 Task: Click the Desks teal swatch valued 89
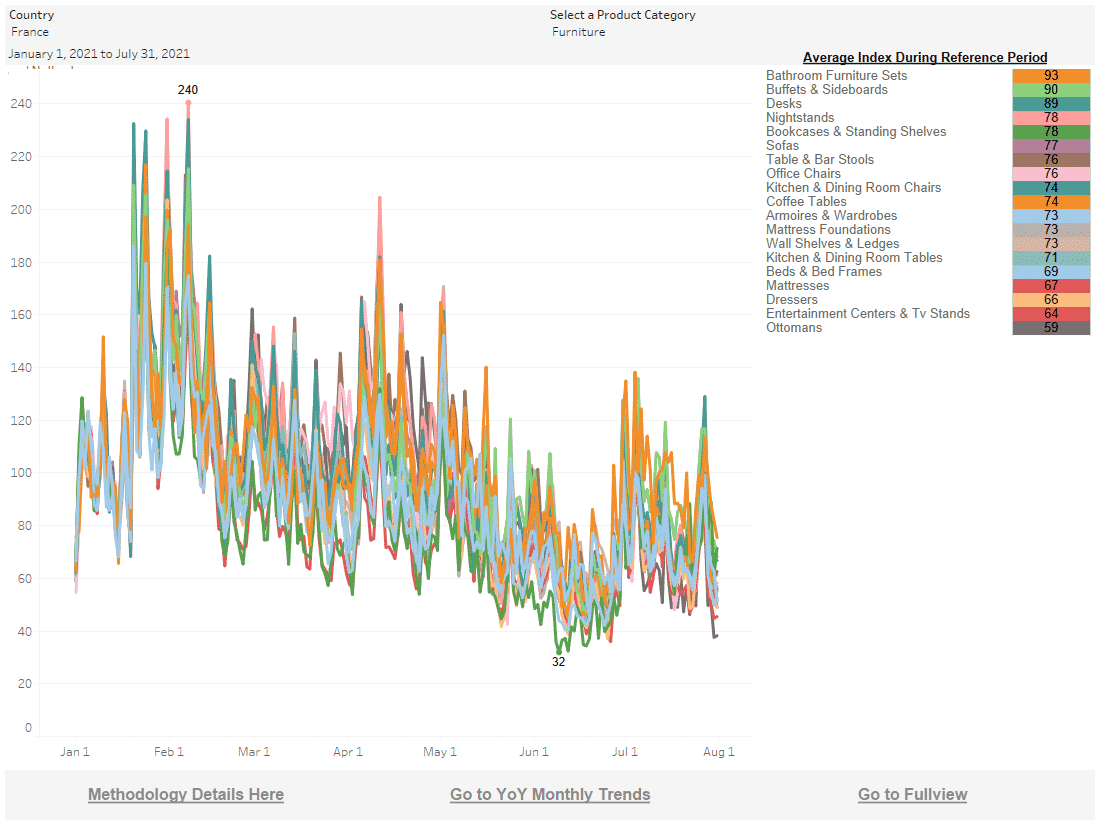[1050, 104]
